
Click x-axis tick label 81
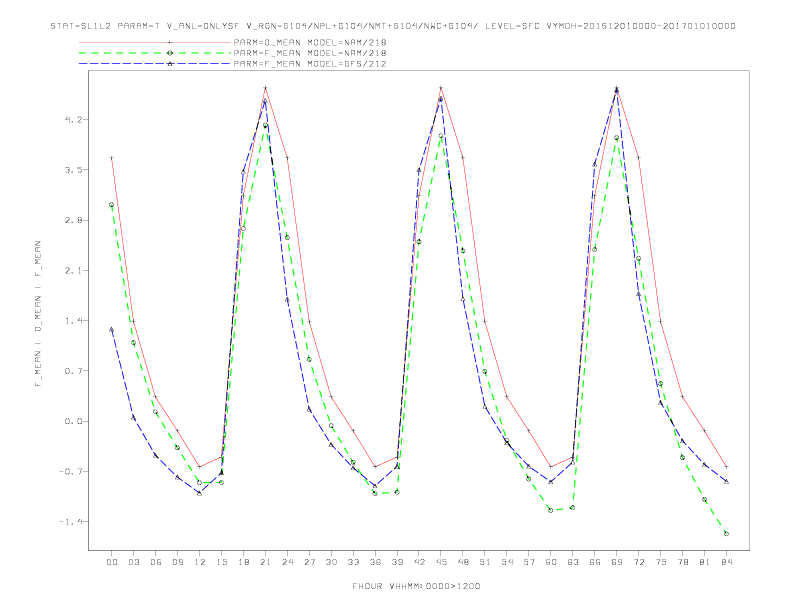pyautogui.click(x=705, y=562)
